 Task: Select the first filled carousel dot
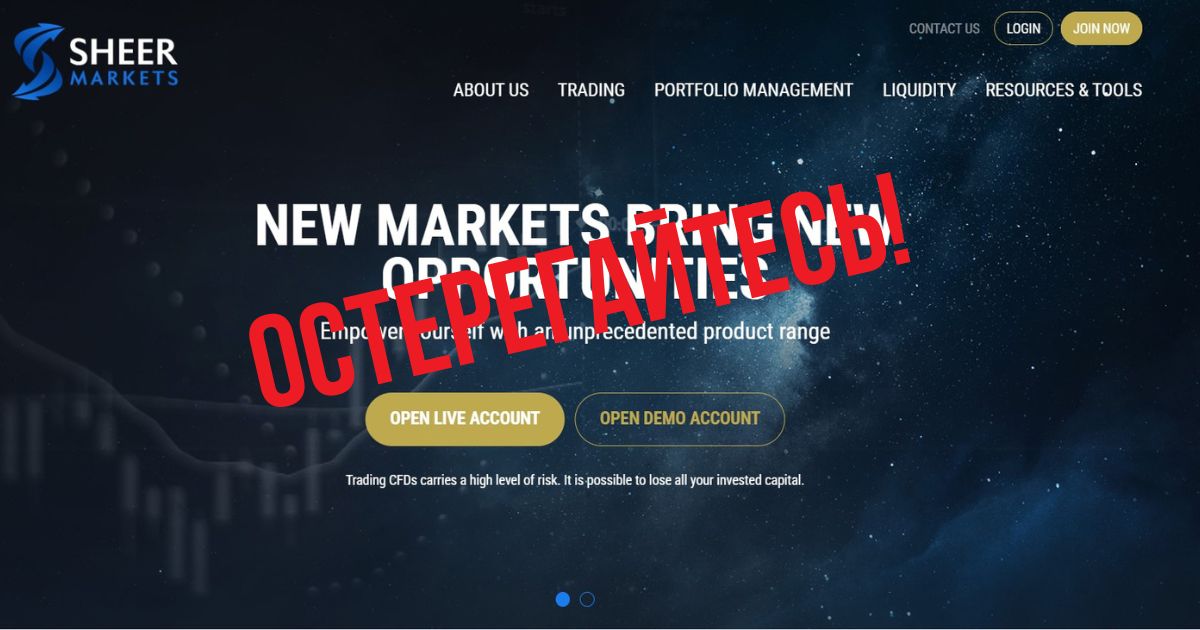click(x=563, y=599)
